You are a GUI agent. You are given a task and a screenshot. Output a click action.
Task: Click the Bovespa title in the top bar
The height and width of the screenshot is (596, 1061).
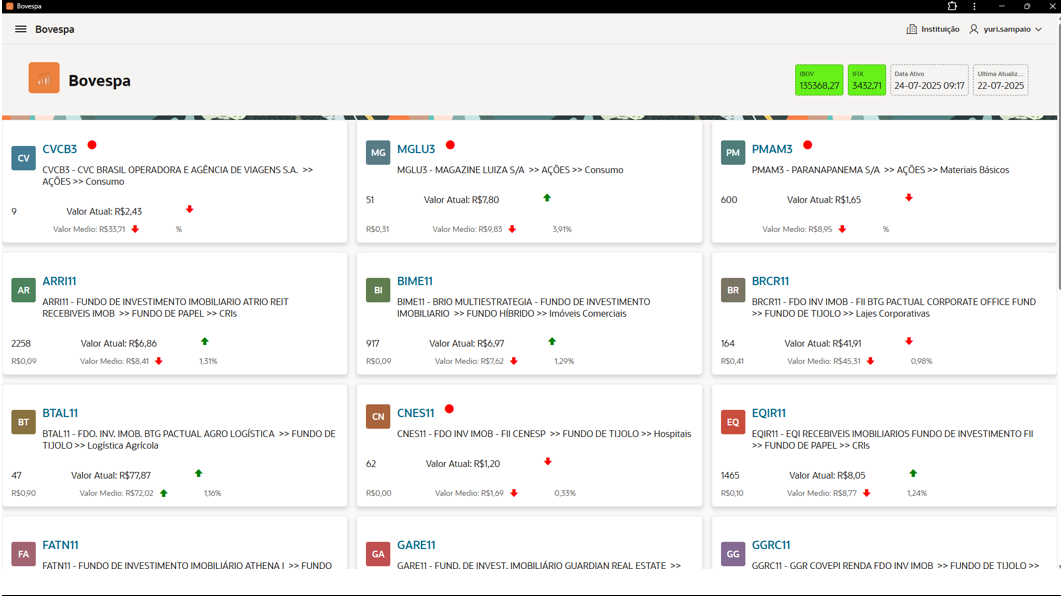tap(55, 29)
